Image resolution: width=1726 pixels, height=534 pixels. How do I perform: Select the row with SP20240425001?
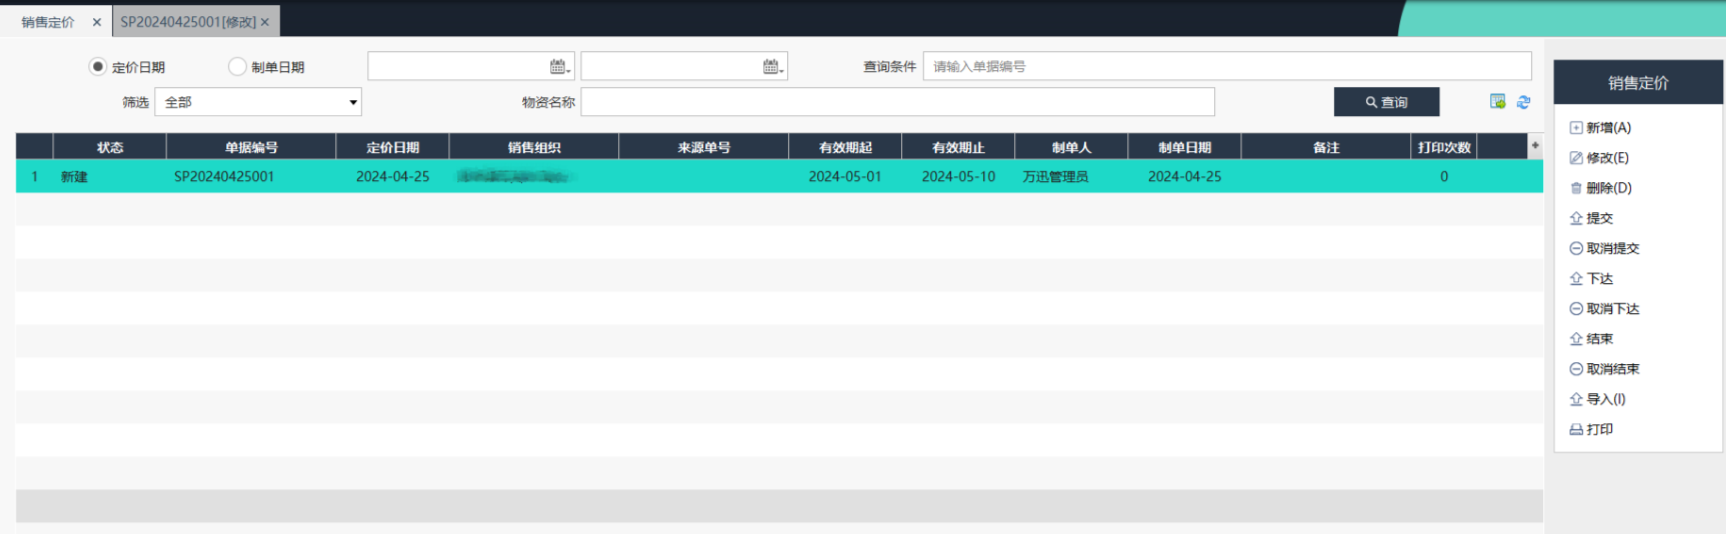coord(224,177)
